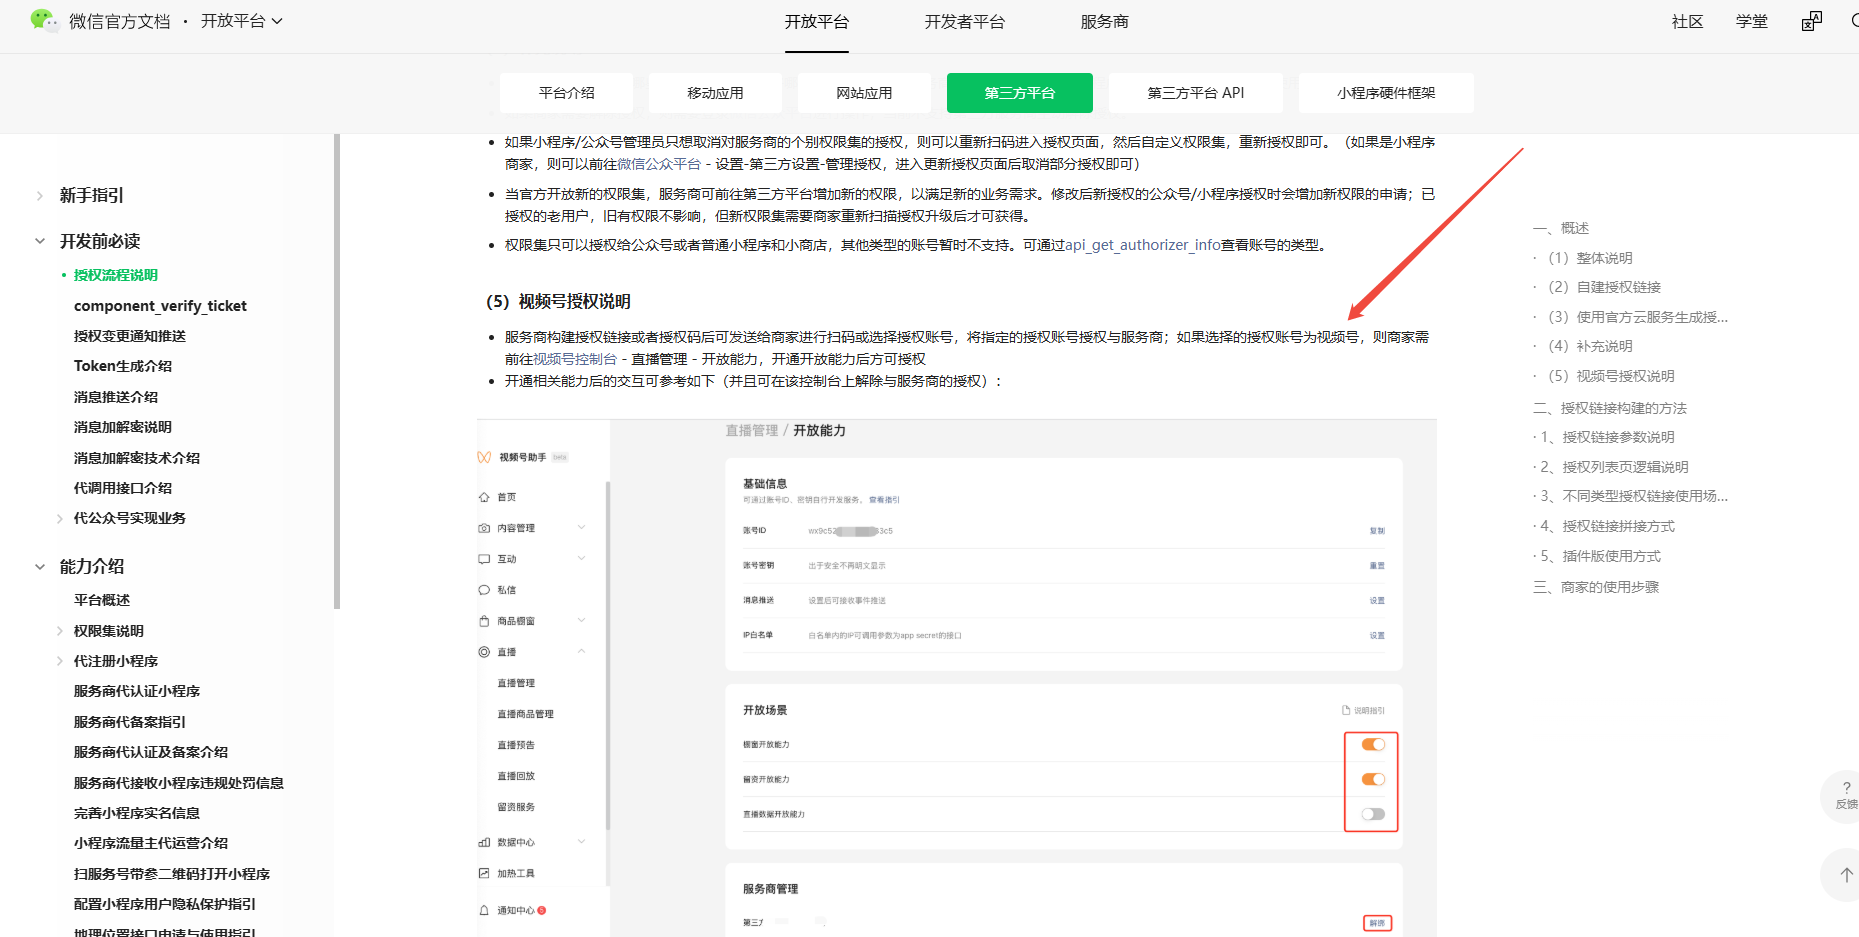Open the 开放平台 dropdown in header

pyautogui.click(x=242, y=21)
